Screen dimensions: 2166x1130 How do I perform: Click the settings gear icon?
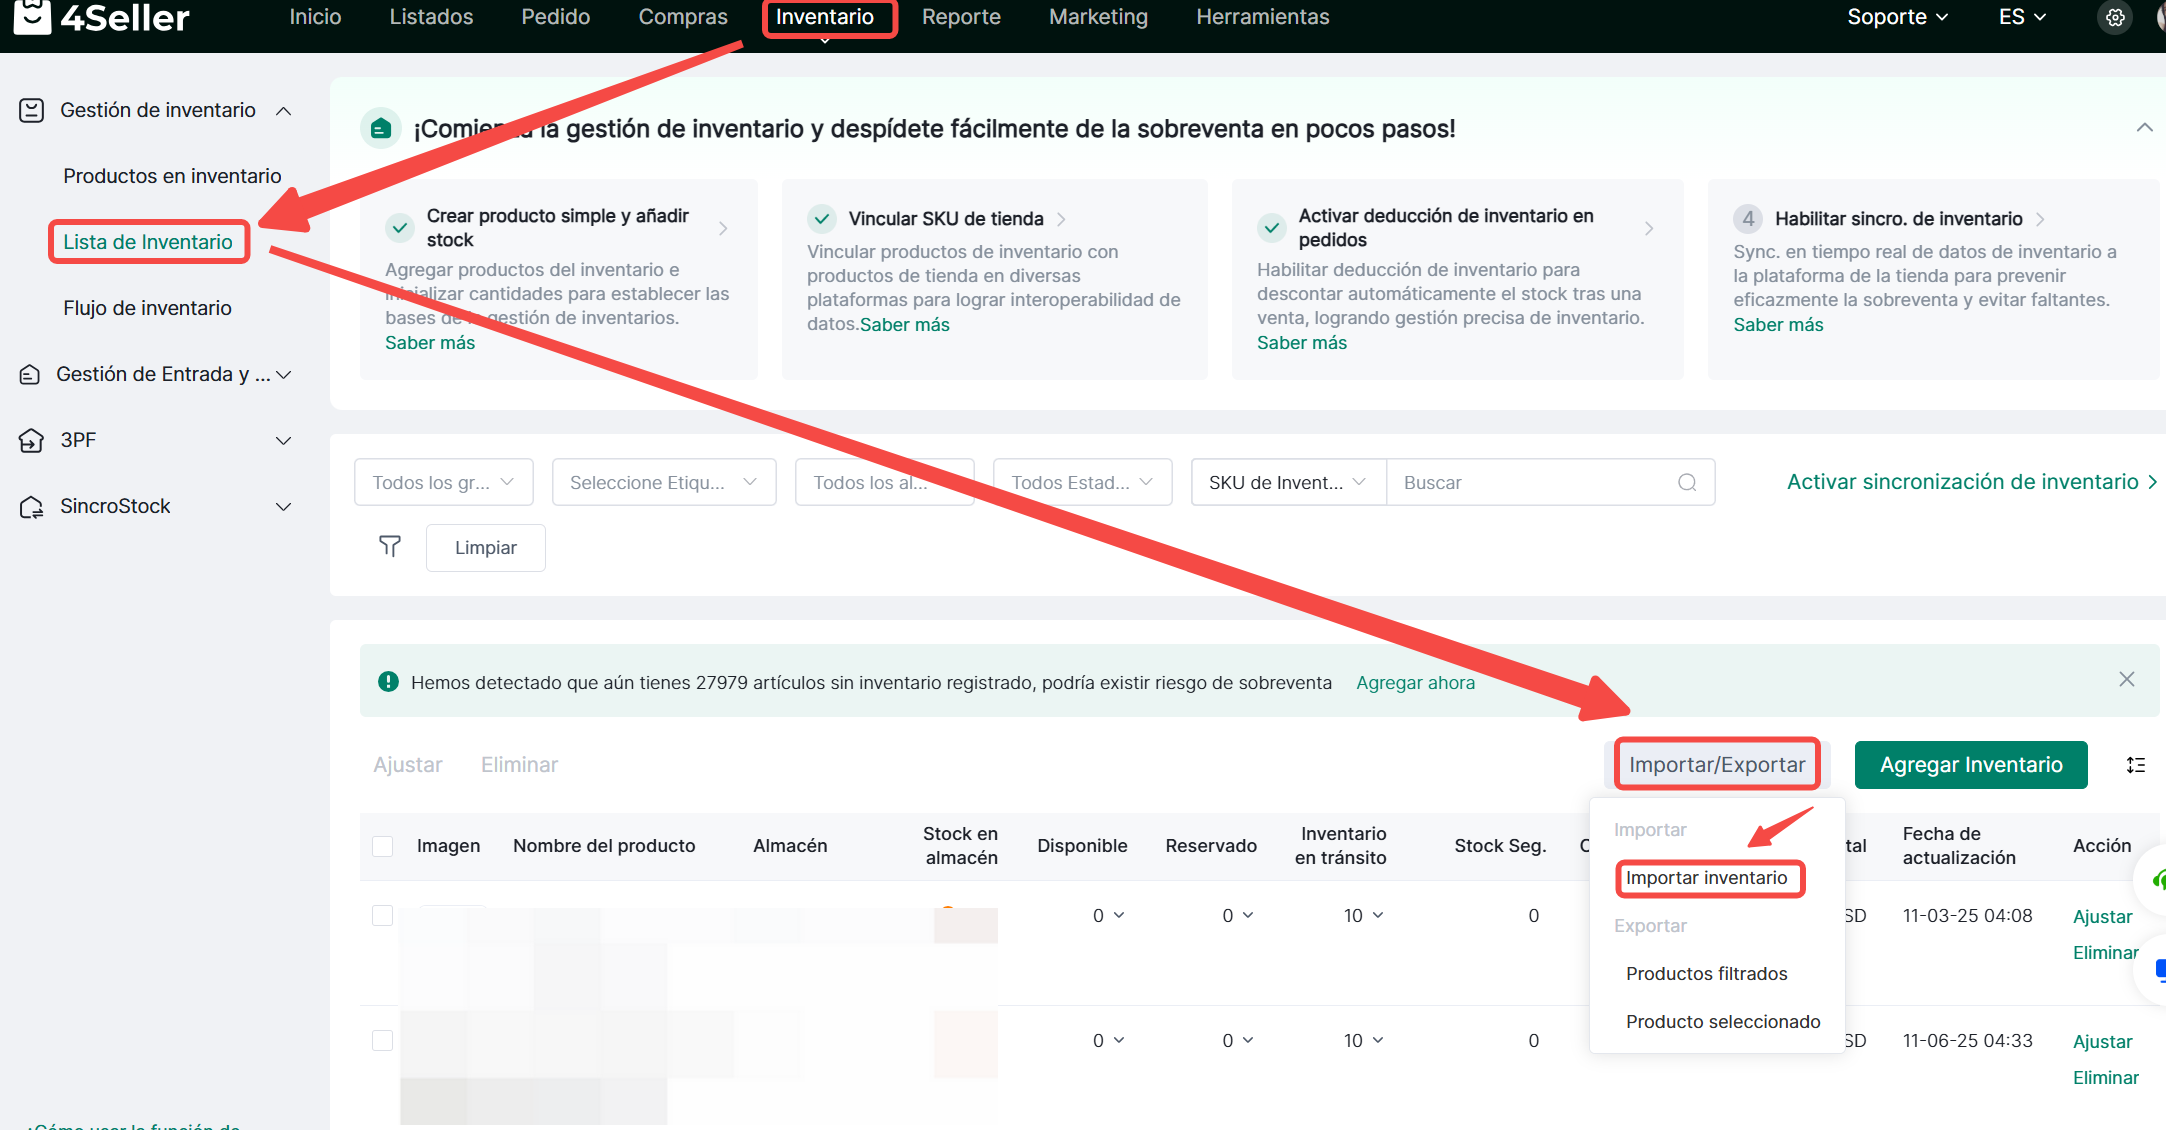(2114, 18)
